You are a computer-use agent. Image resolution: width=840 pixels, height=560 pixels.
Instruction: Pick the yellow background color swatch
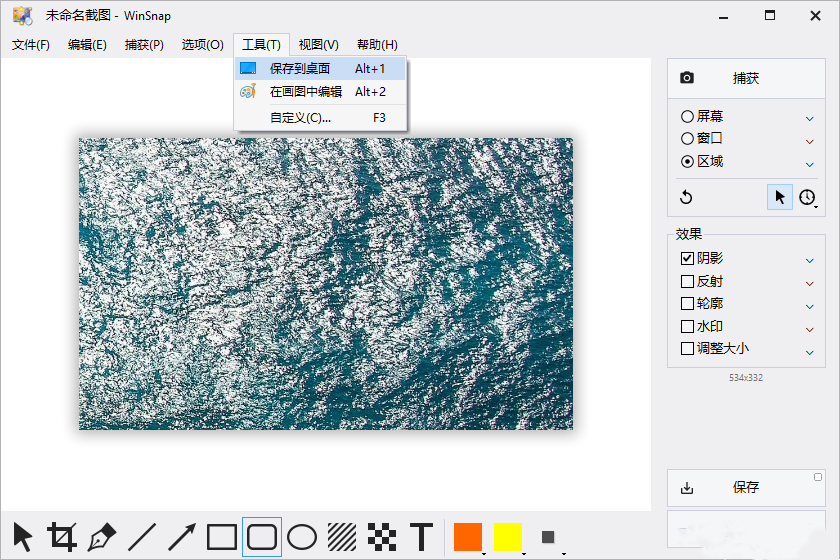click(508, 537)
